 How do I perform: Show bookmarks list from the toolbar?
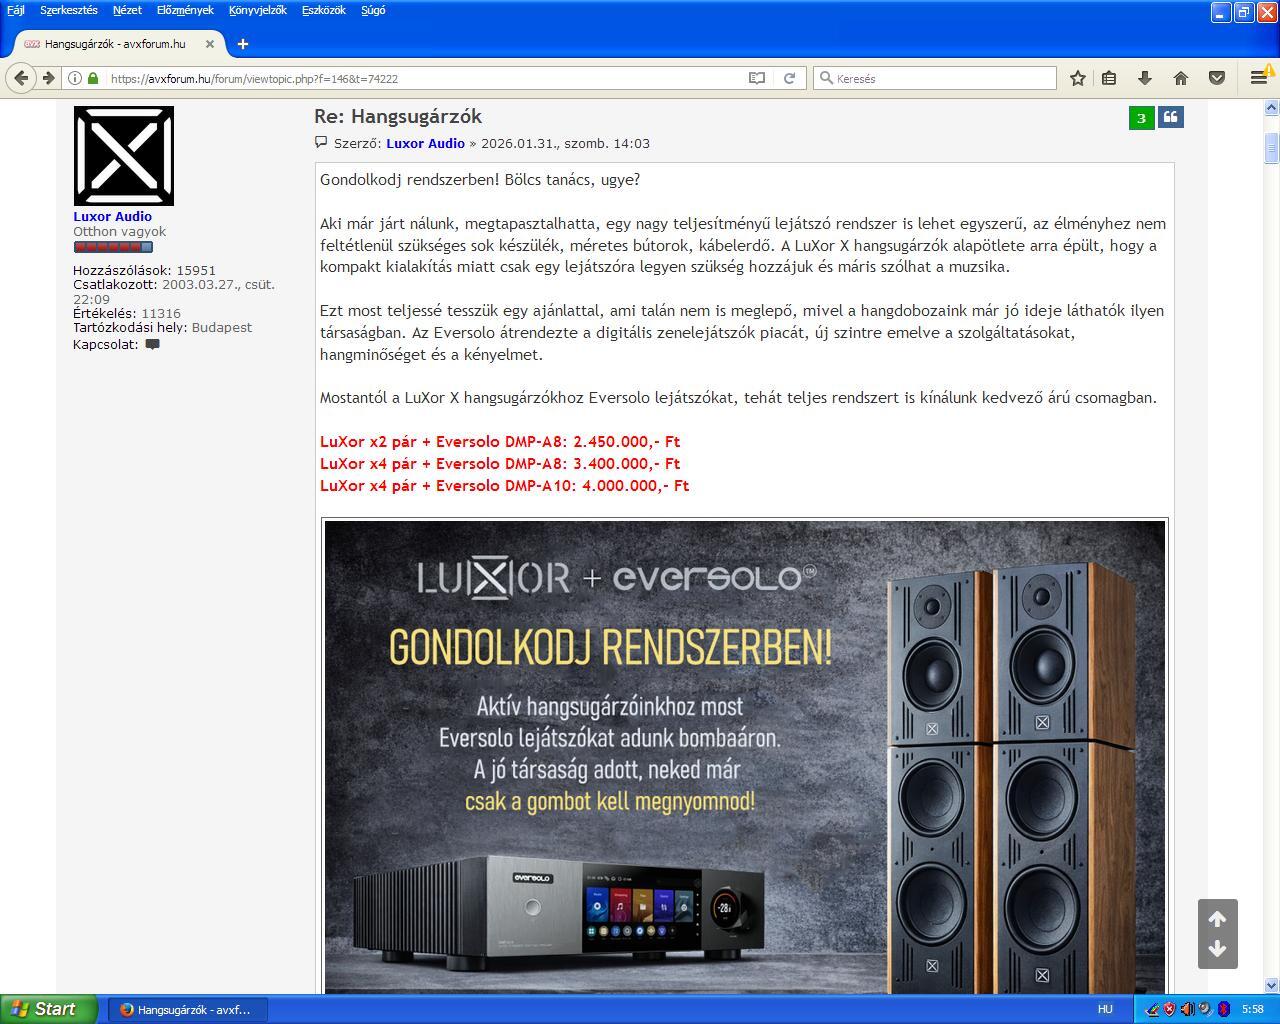pos(1109,78)
